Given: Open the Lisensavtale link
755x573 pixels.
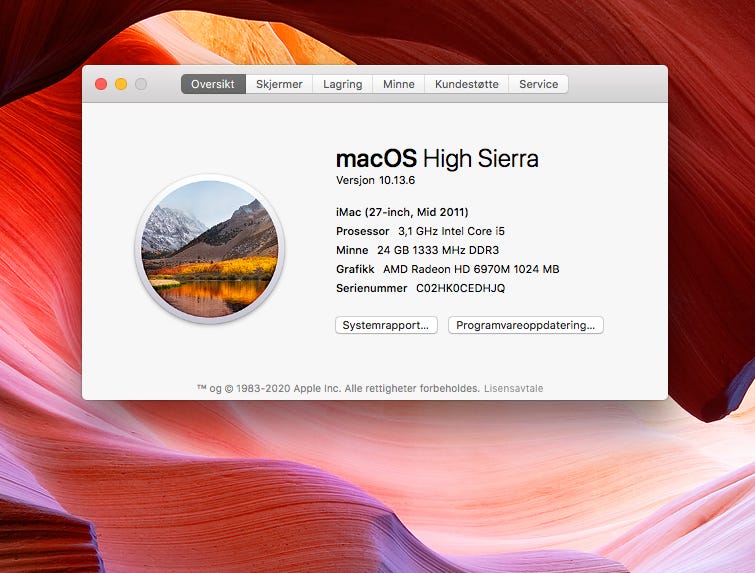Looking at the screenshot, I should click(513, 389).
